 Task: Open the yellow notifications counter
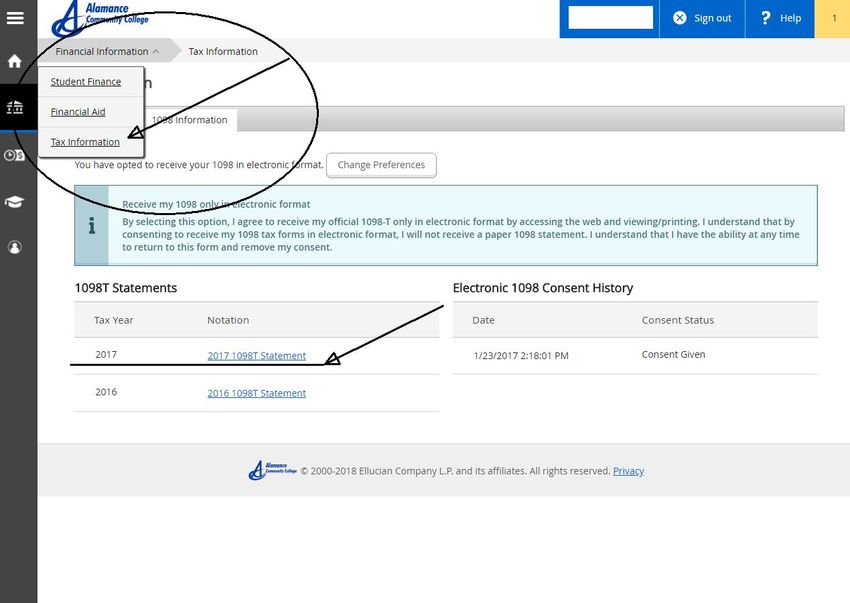[x=832, y=19]
